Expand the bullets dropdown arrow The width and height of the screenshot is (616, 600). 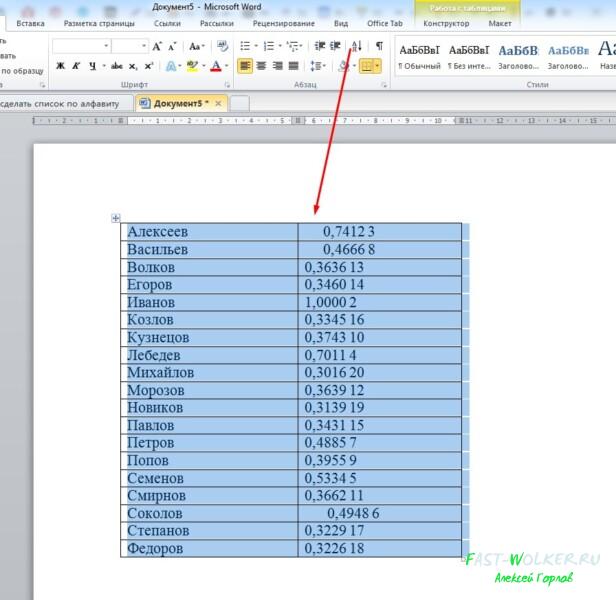click(256, 46)
